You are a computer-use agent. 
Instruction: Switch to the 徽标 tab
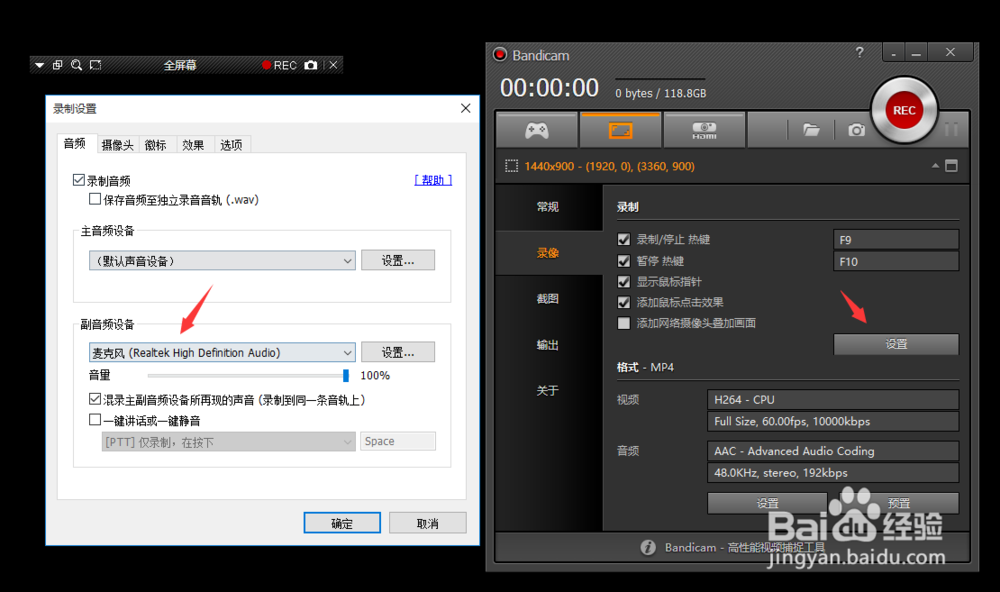click(155, 145)
